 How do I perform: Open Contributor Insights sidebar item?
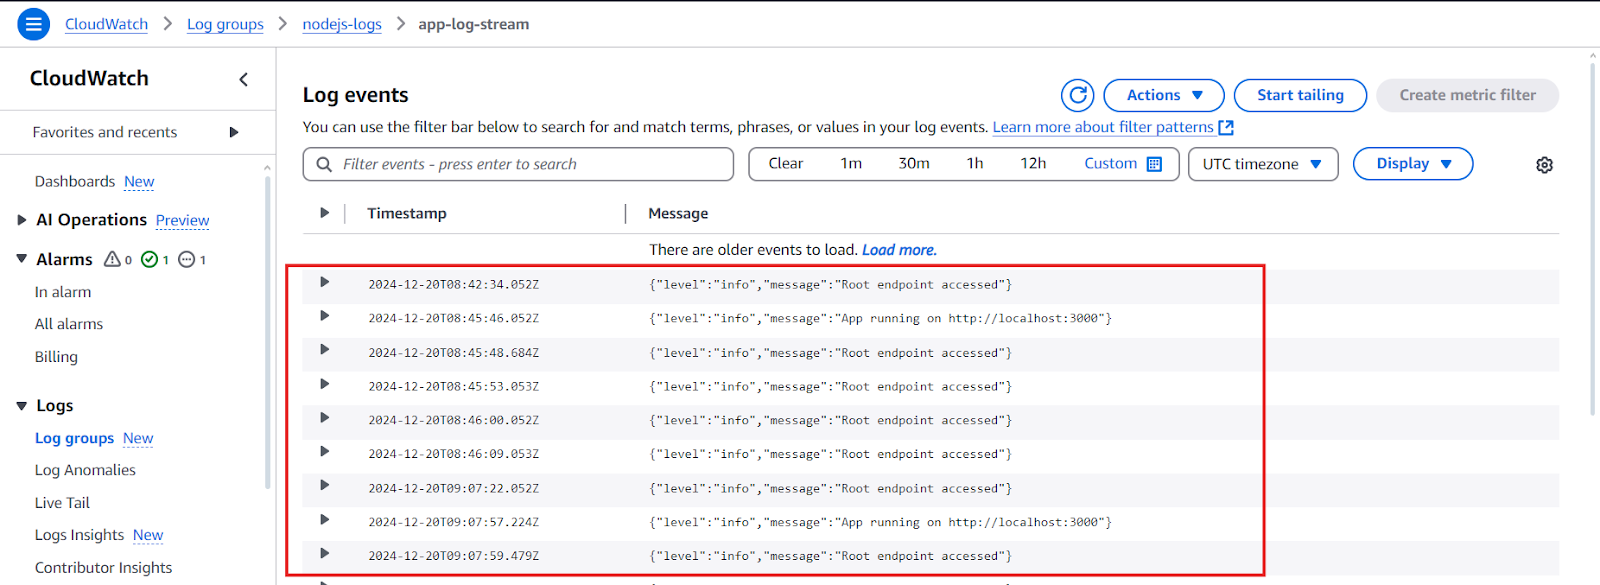103,567
